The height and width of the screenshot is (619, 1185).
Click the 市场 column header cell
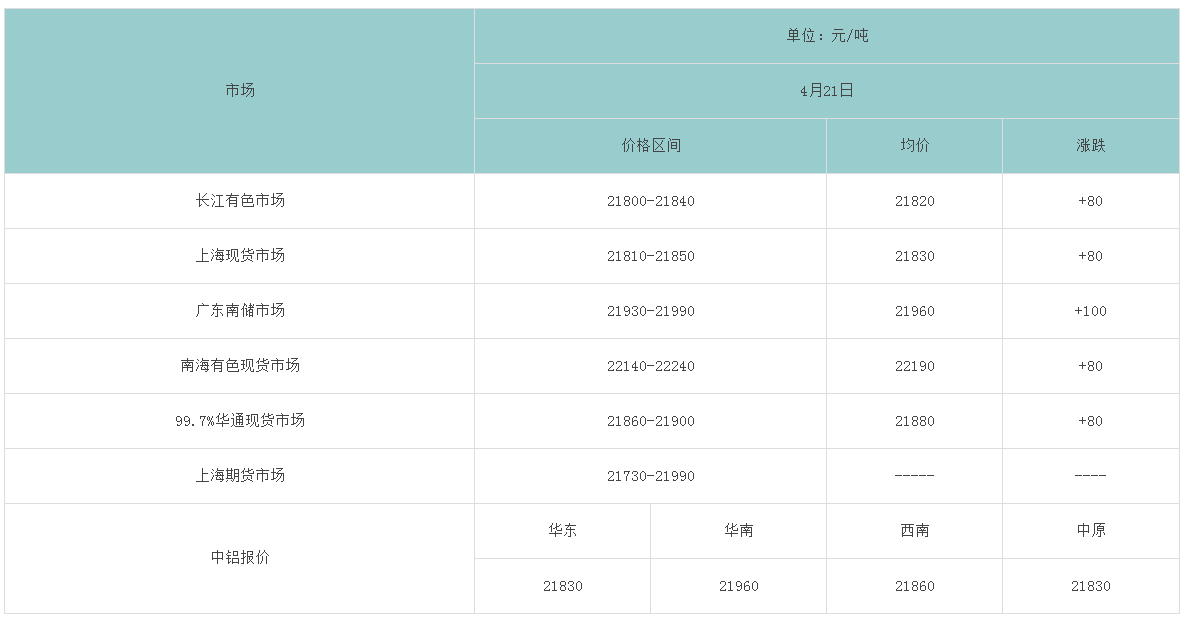pos(240,91)
